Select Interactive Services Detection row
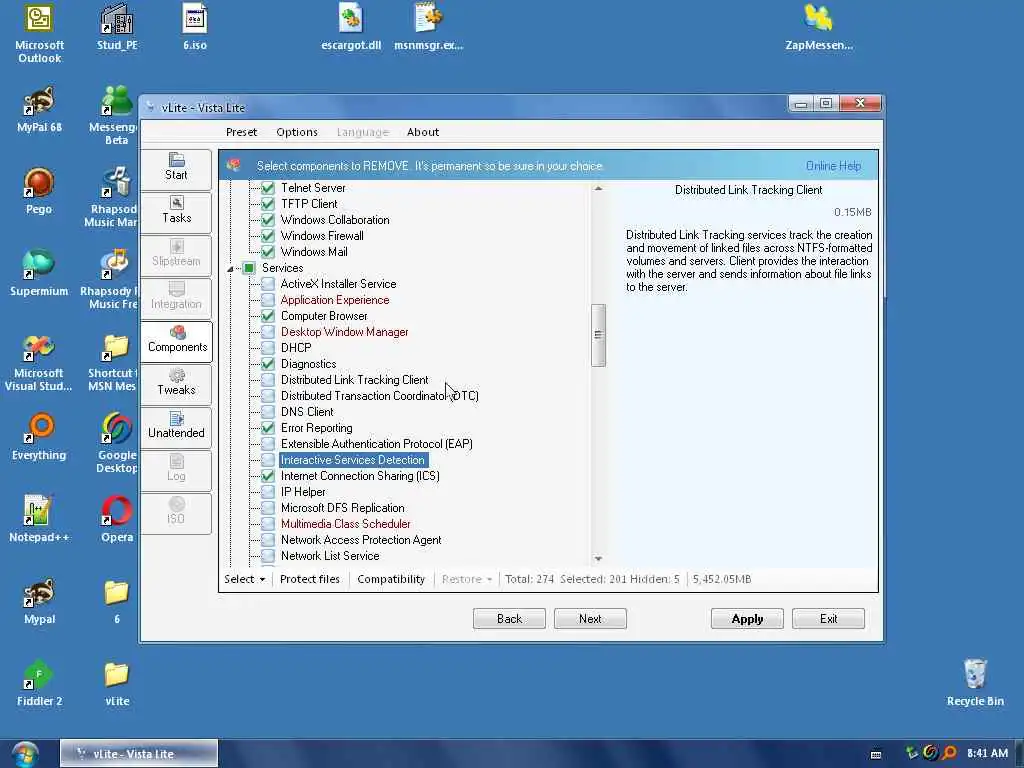 click(x=353, y=460)
